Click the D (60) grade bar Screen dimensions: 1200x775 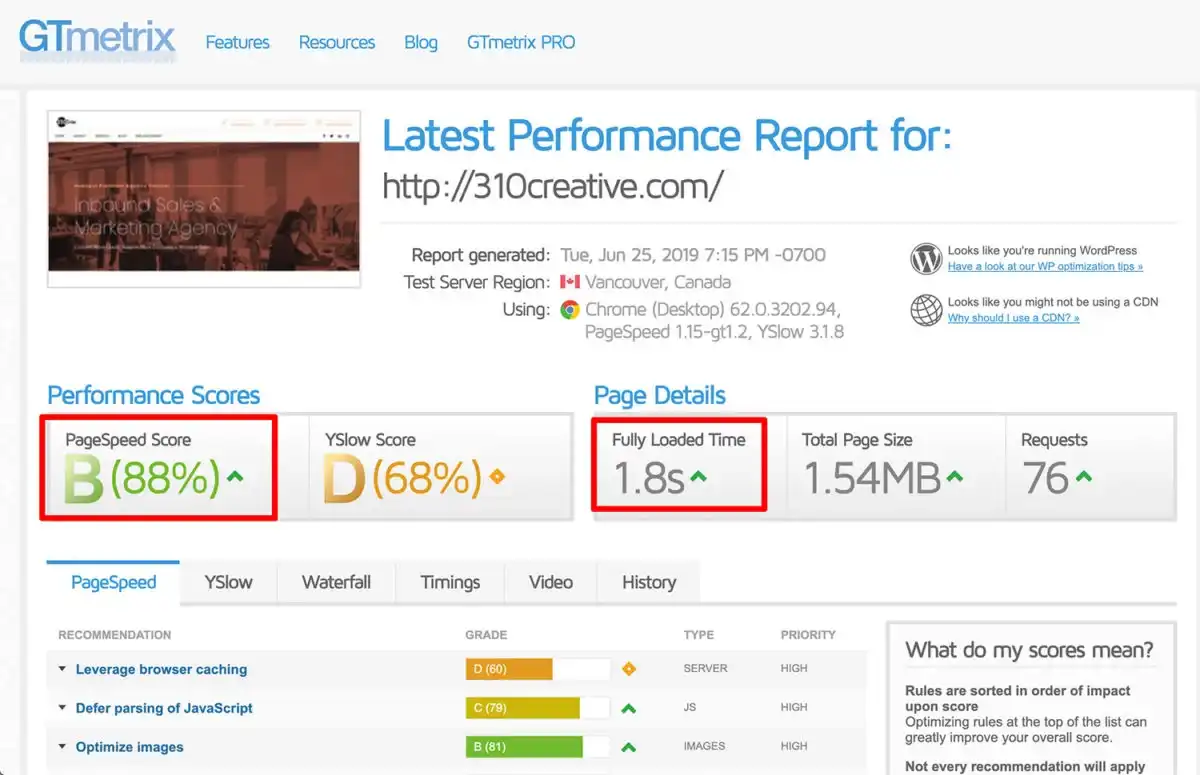(538, 669)
